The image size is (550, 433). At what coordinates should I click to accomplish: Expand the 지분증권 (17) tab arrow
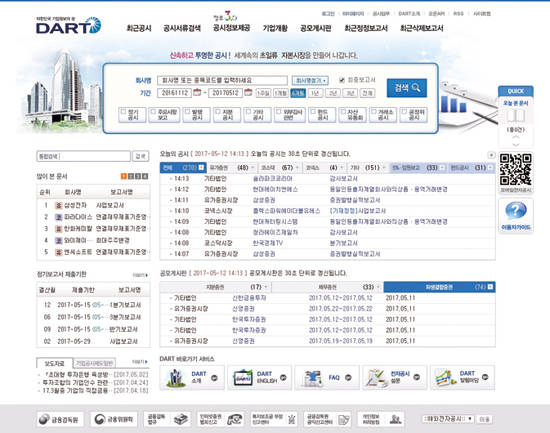pos(266,287)
